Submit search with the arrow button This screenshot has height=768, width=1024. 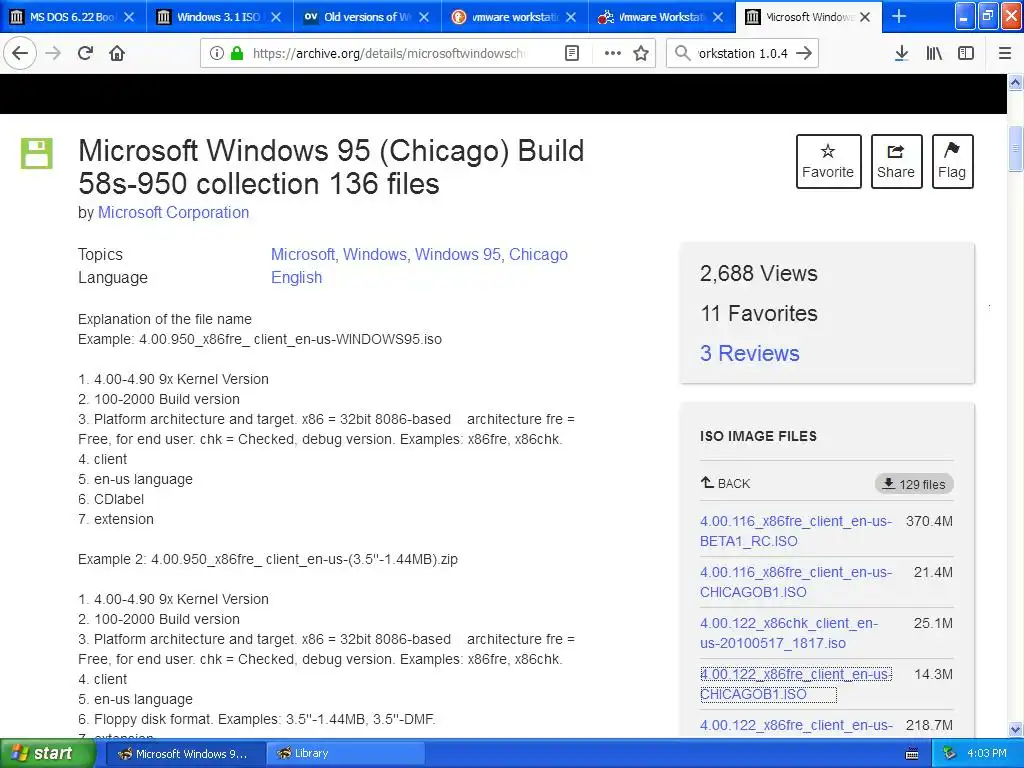click(x=805, y=54)
